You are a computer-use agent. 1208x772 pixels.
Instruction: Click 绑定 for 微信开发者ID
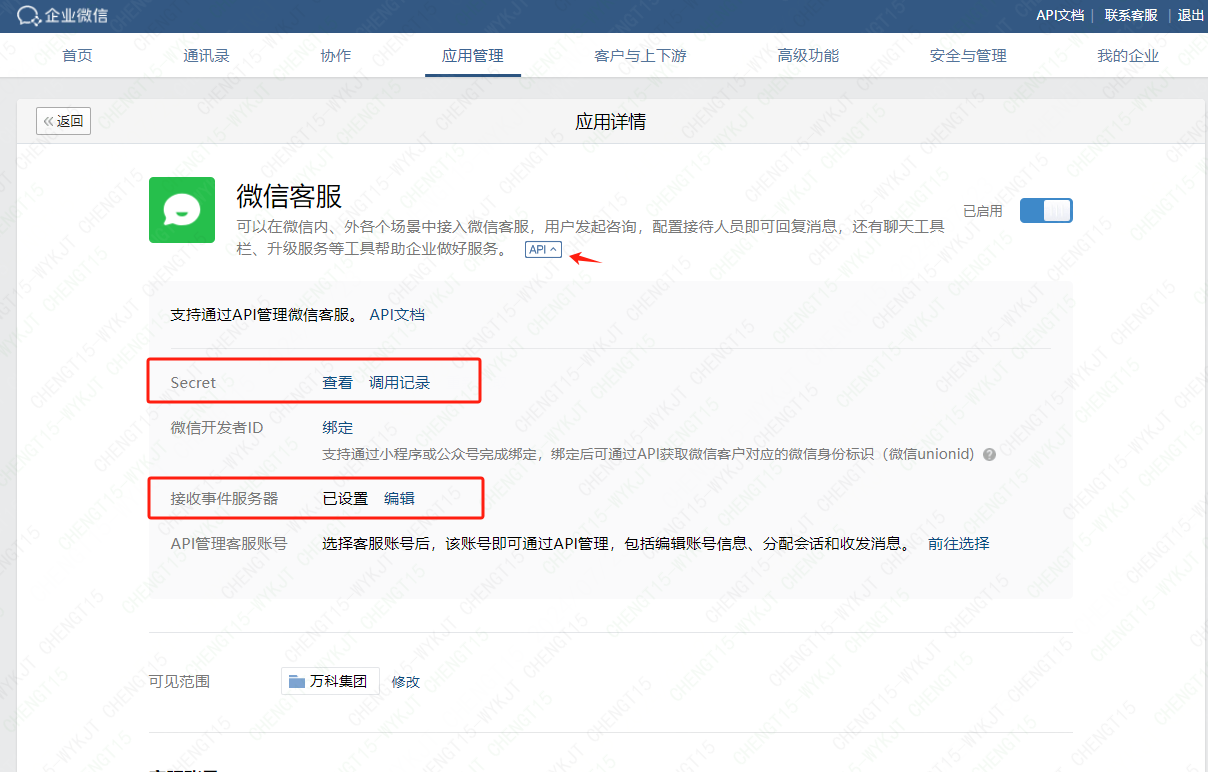[x=337, y=427]
